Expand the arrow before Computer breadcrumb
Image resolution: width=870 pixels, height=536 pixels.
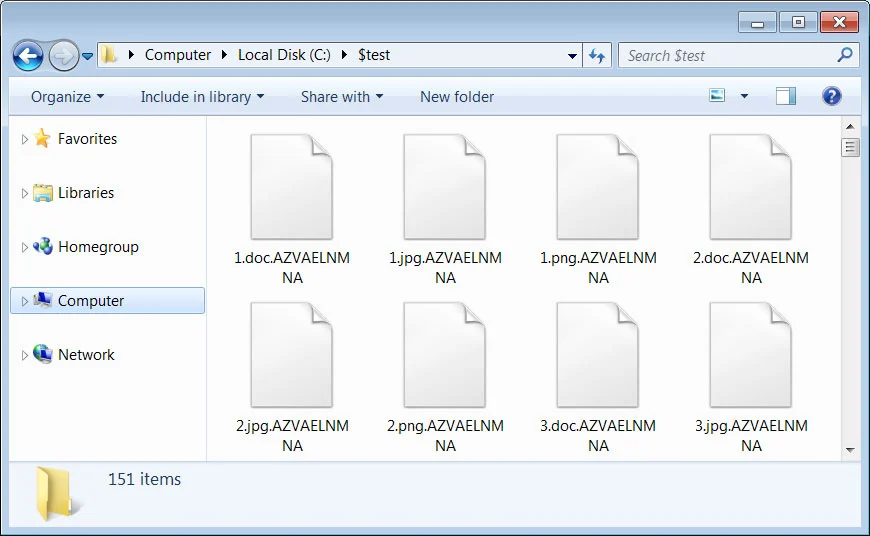(x=131, y=55)
